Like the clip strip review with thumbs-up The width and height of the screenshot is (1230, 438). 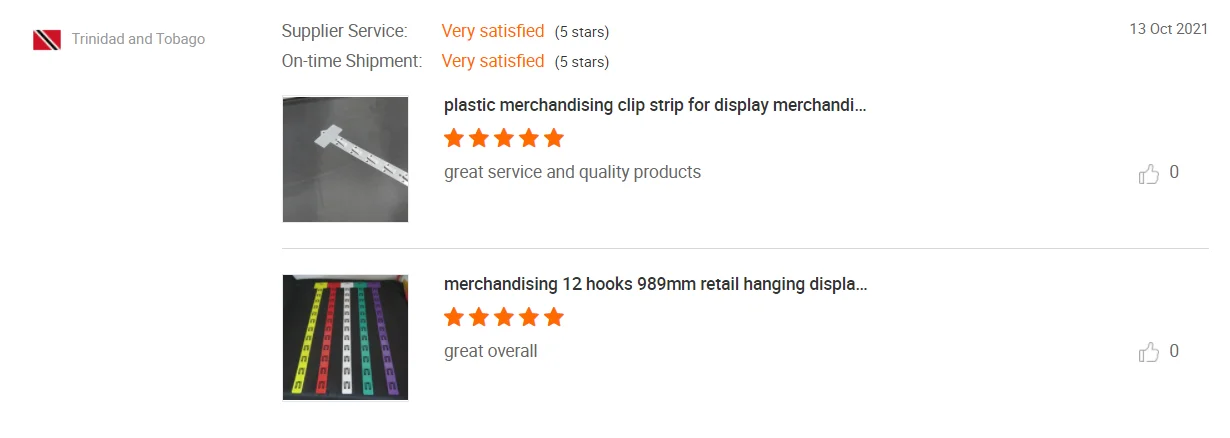click(1148, 174)
